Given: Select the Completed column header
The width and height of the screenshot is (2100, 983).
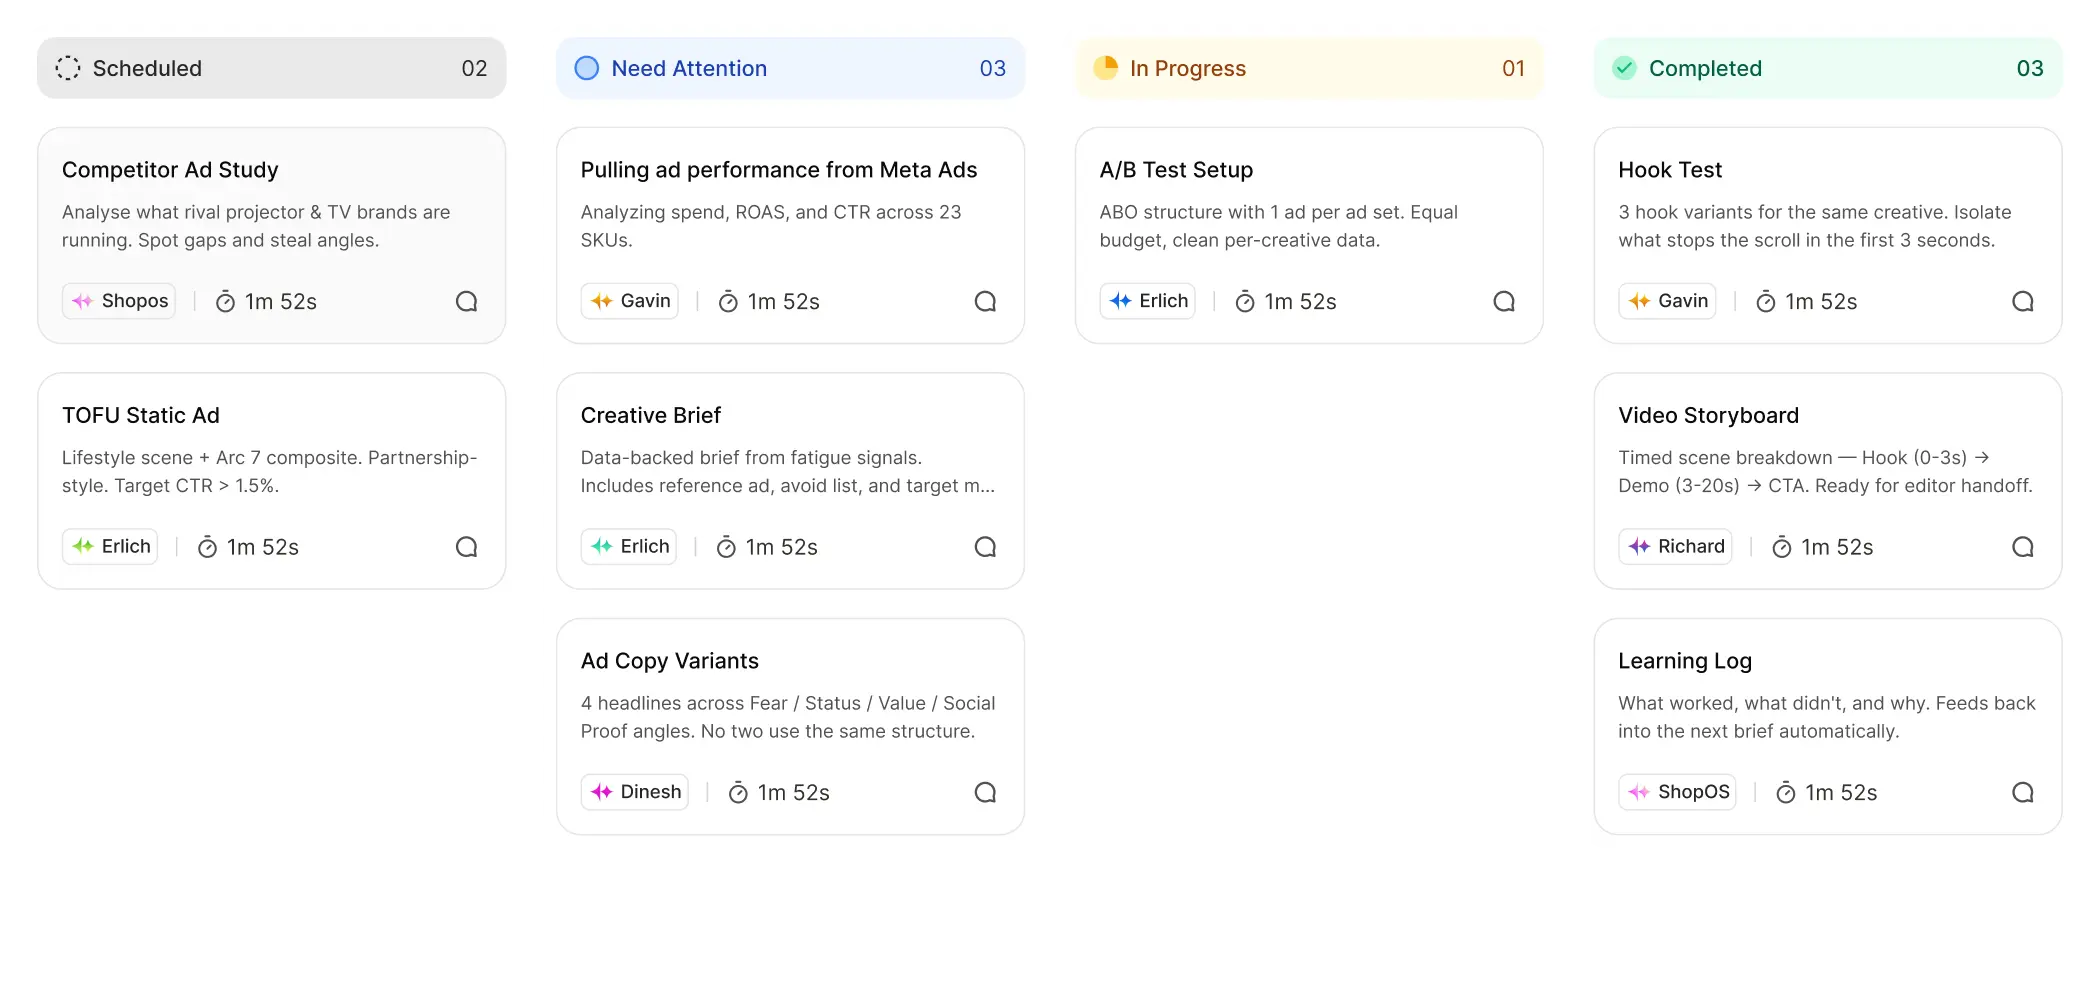Looking at the screenshot, I should point(1705,68).
